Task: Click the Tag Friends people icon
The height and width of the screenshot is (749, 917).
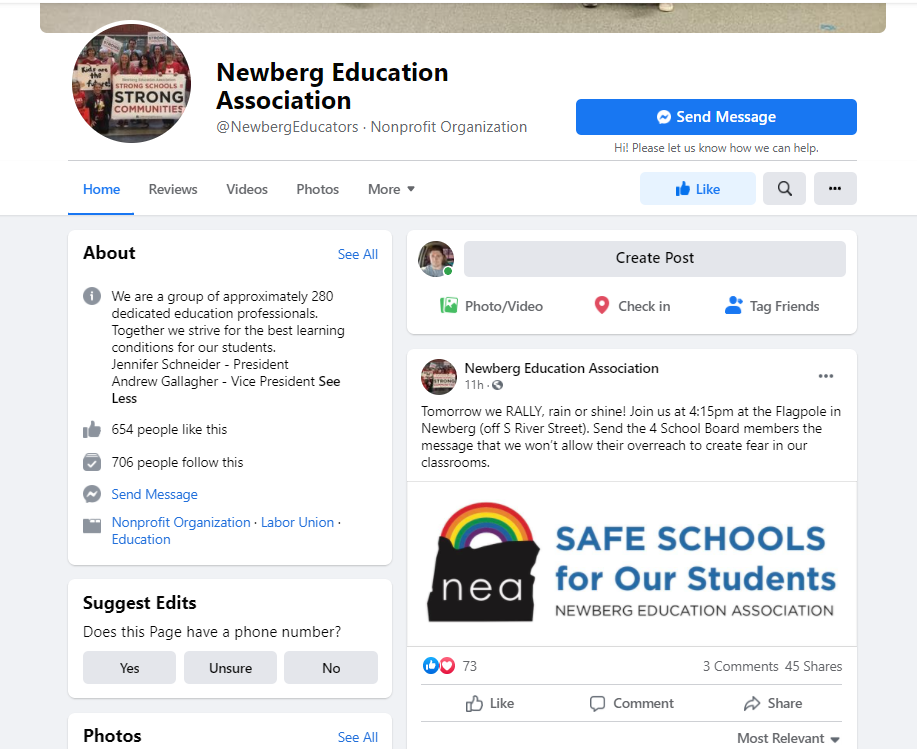Action: 733,305
